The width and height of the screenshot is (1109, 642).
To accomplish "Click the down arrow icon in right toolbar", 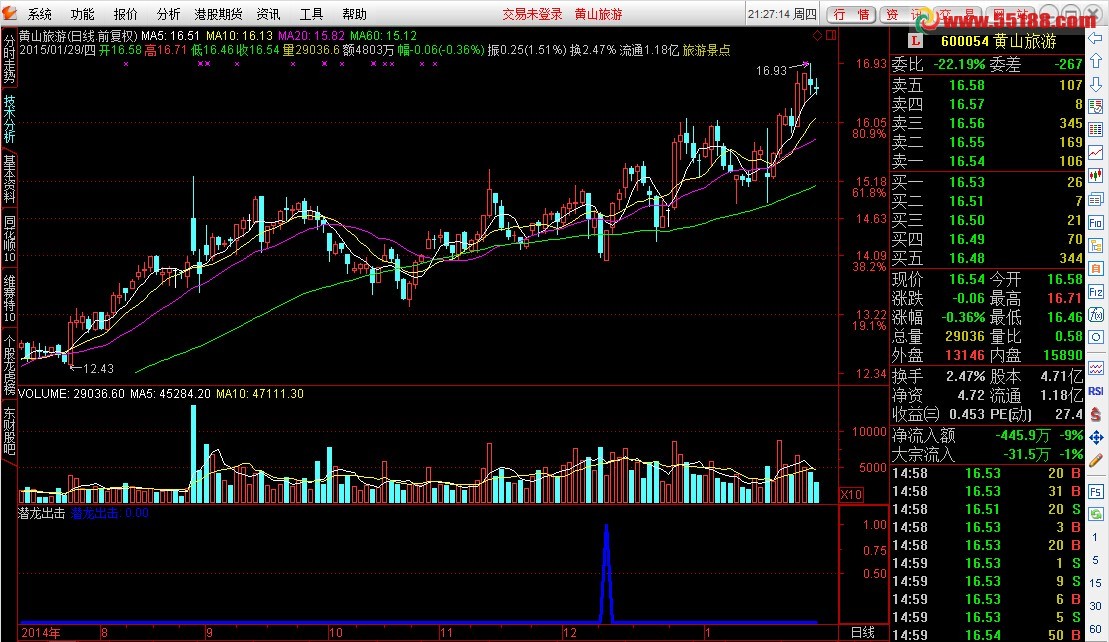I will pyautogui.click(x=1096, y=84).
